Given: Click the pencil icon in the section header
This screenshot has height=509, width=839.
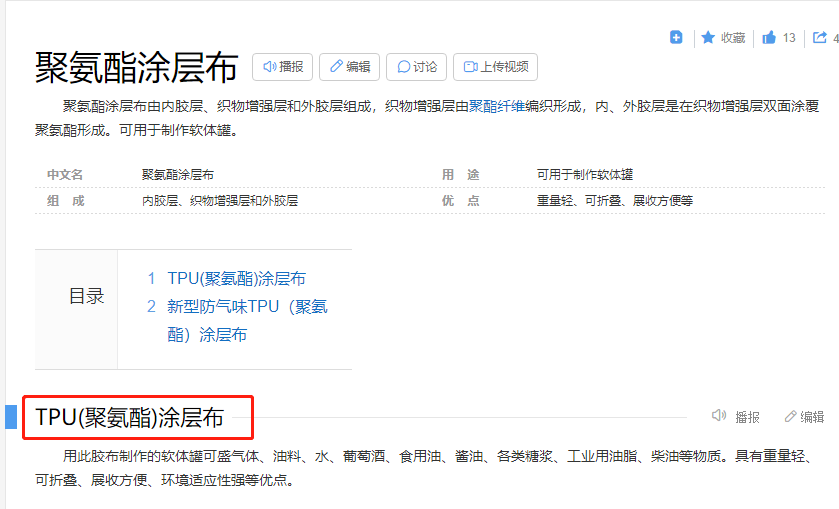Looking at the screenshot, I should pos(790,416).
